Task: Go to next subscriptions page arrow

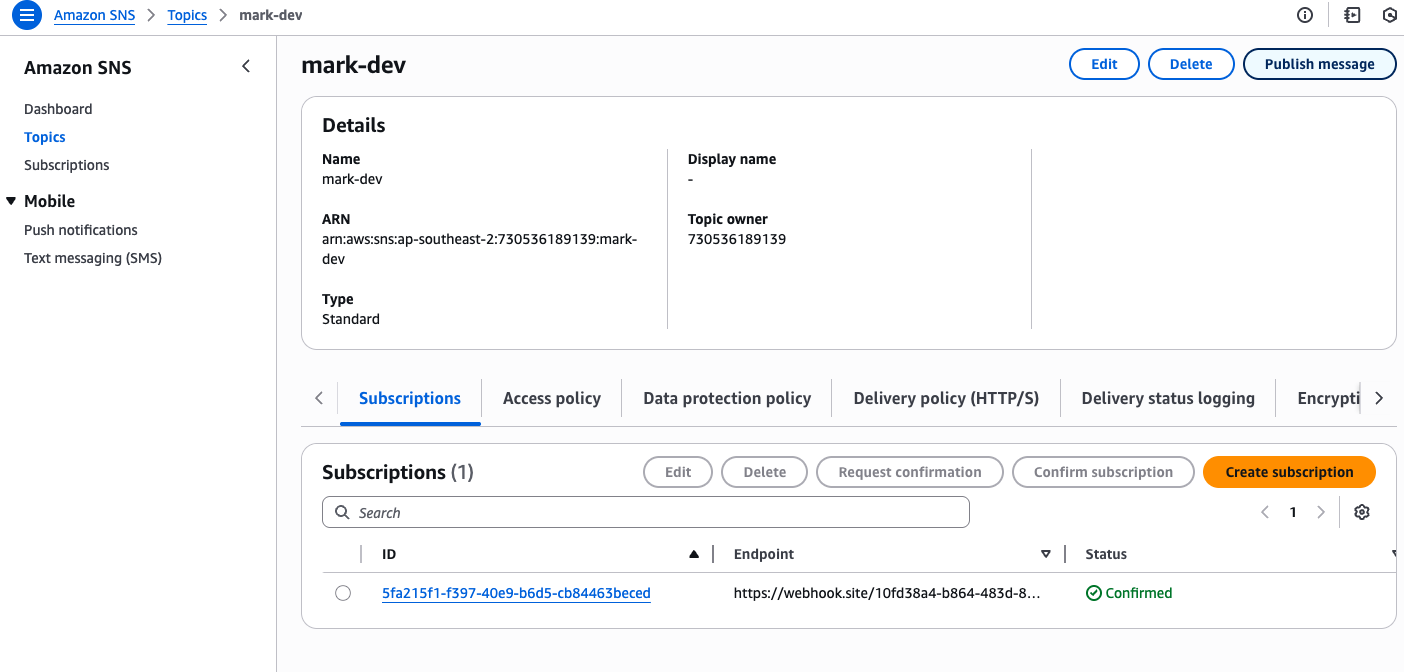Action: coord(1321,512)
